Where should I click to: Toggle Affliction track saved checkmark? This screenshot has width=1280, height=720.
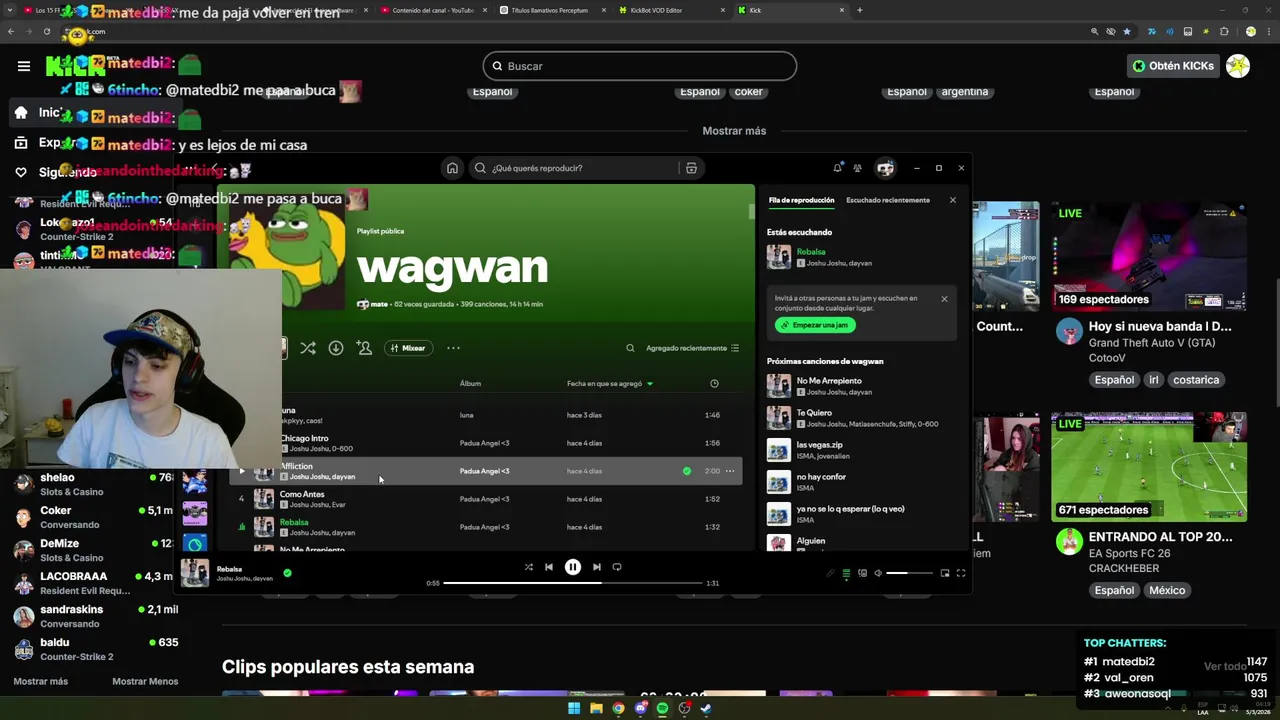(686, 471)
